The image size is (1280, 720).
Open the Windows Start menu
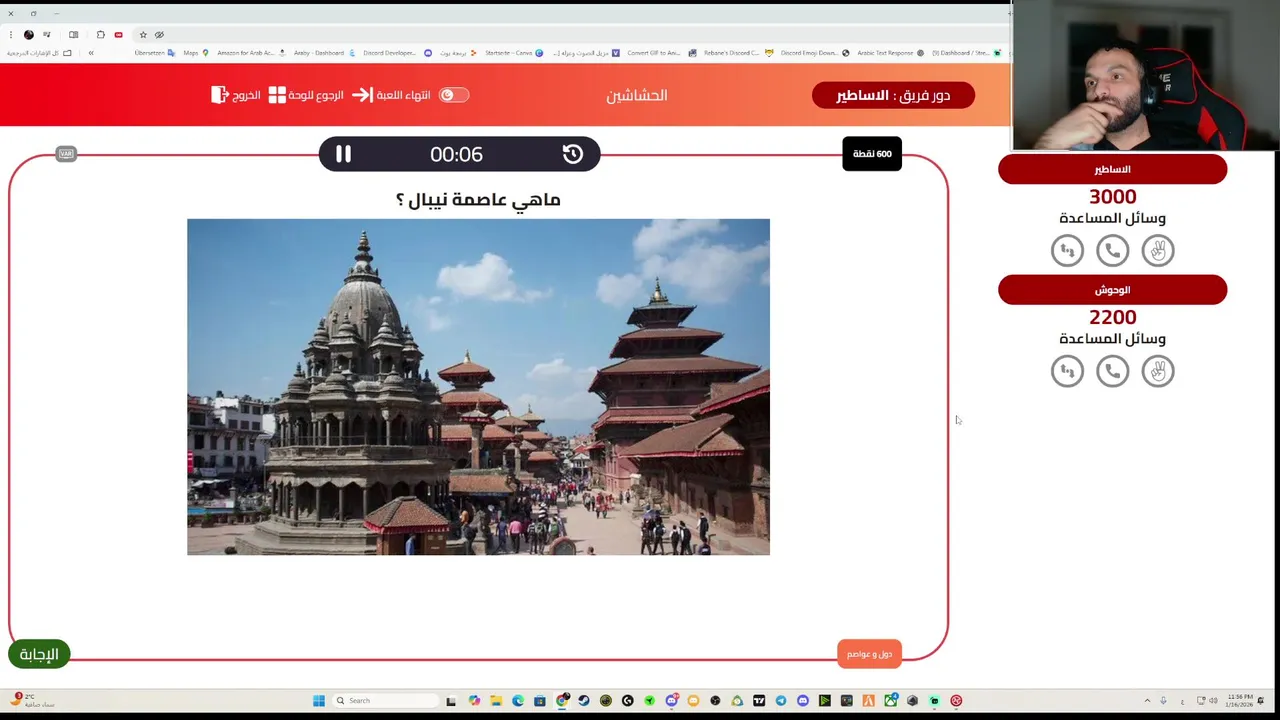(x=319, y=701)
